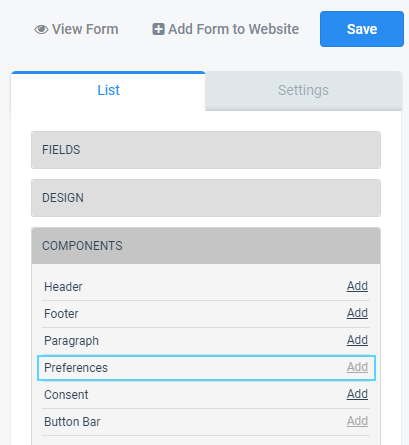Screen dimensions: 409x445
Task: Save the form with the Save button
Action: (362, 29)
